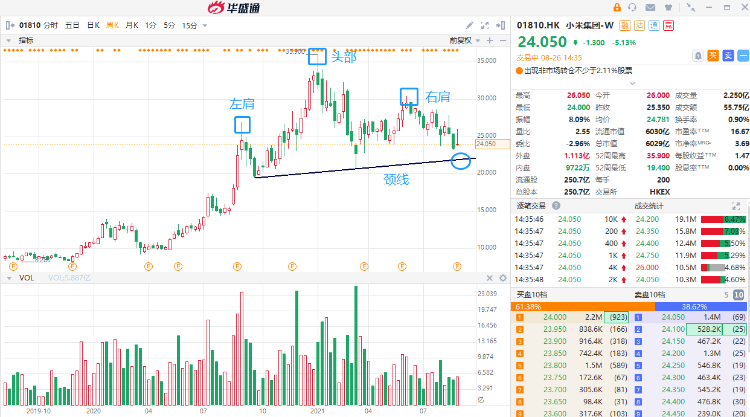This screenshot has height=417, width=750.
Task: Click the red 窝 badge
Action: (x=669, y=25)
